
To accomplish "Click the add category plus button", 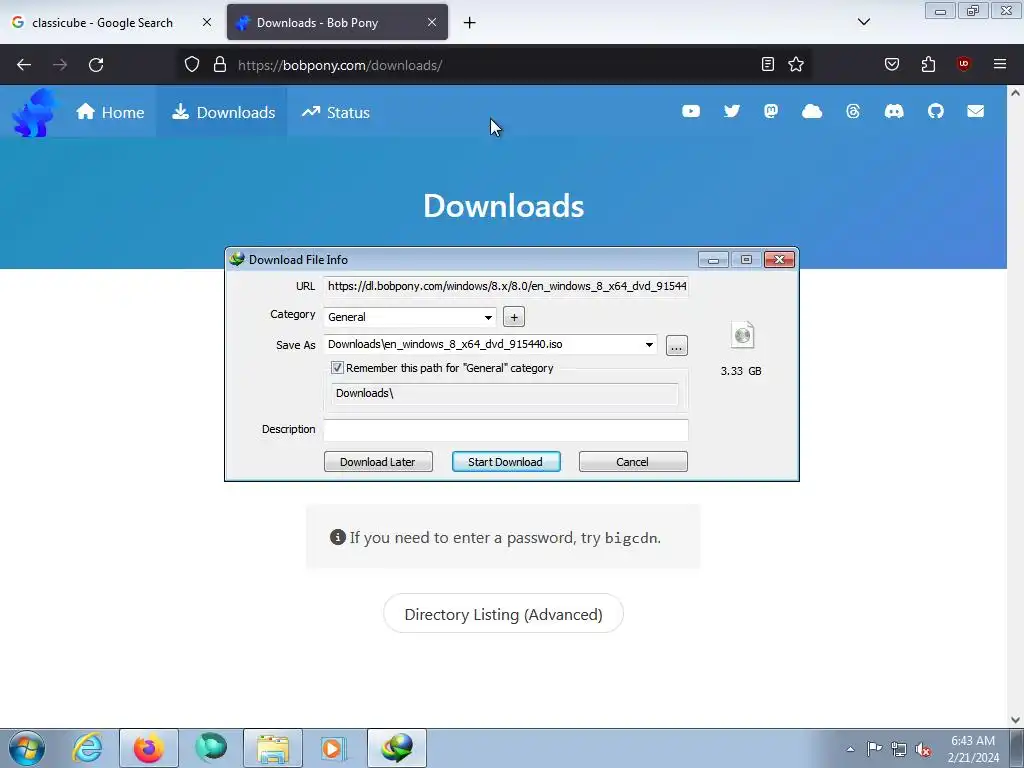I will 514,317.
